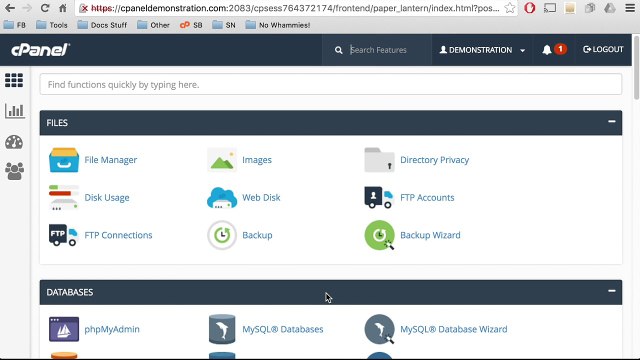Image resolution: width=640 pixels, height=360 pixels.
Task: Click the Images icon
Action: tap(222, 160)
